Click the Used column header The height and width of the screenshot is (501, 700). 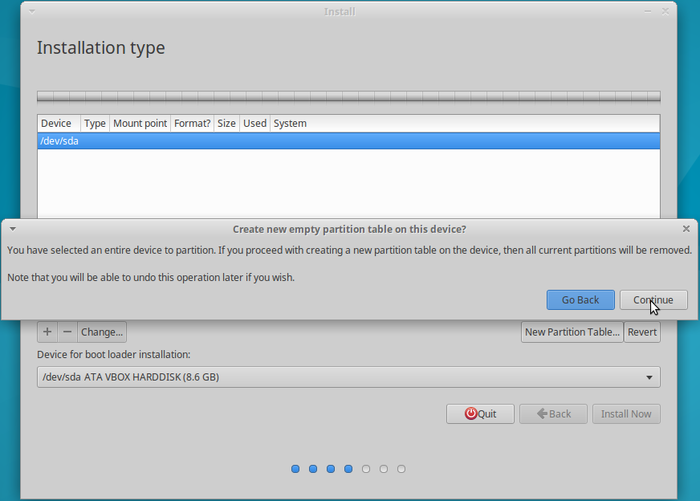(x=254, y=123)
